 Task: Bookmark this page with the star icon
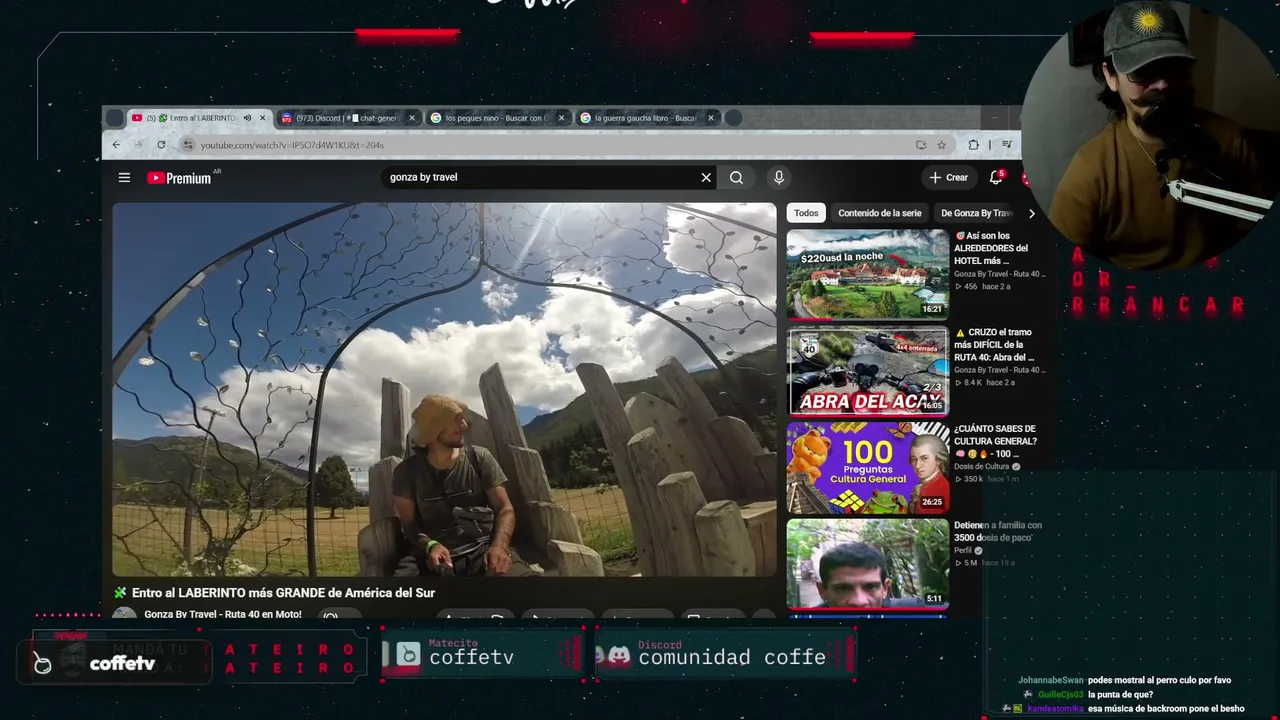coord(941,145)
